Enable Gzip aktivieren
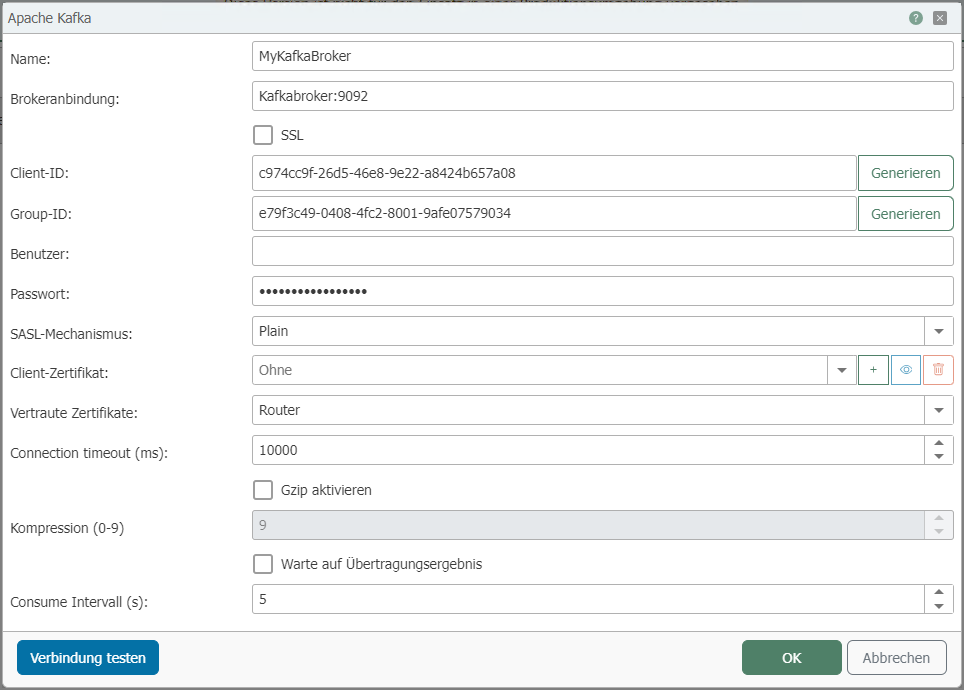Screen dimensions: 964x690 point(263,489)
